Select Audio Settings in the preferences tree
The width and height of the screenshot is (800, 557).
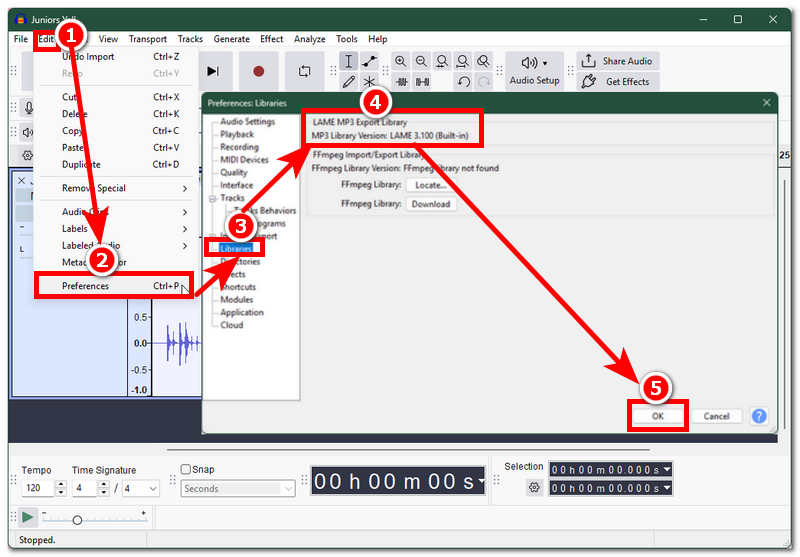click(247, 121)
